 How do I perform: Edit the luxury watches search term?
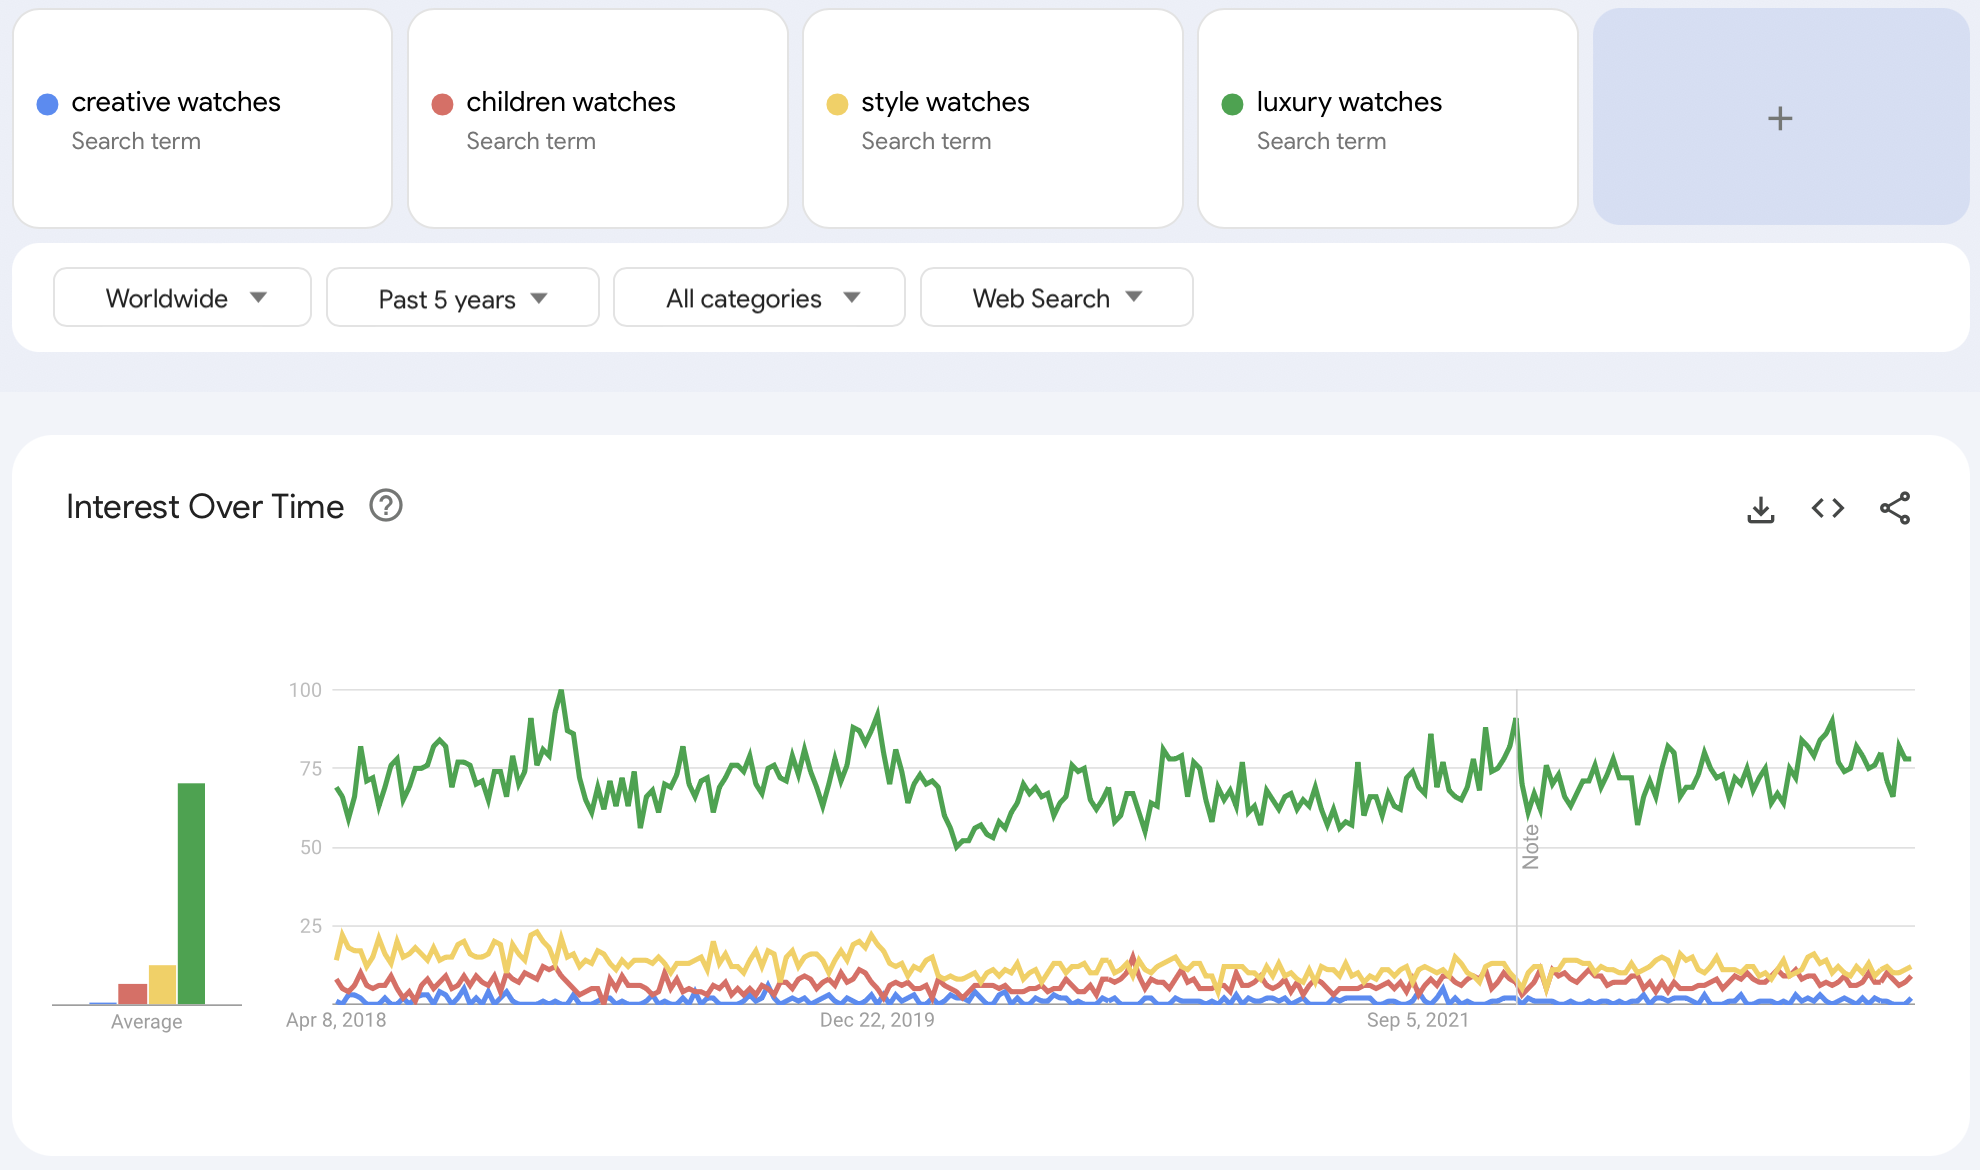[1349, 102]
